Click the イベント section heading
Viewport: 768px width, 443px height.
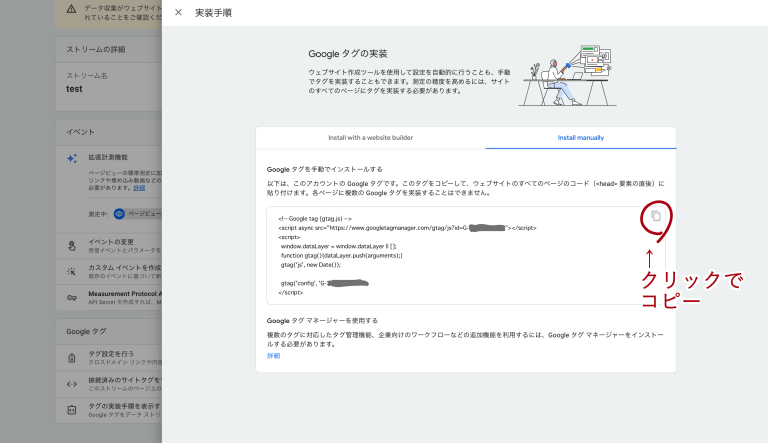pos(81,132)
